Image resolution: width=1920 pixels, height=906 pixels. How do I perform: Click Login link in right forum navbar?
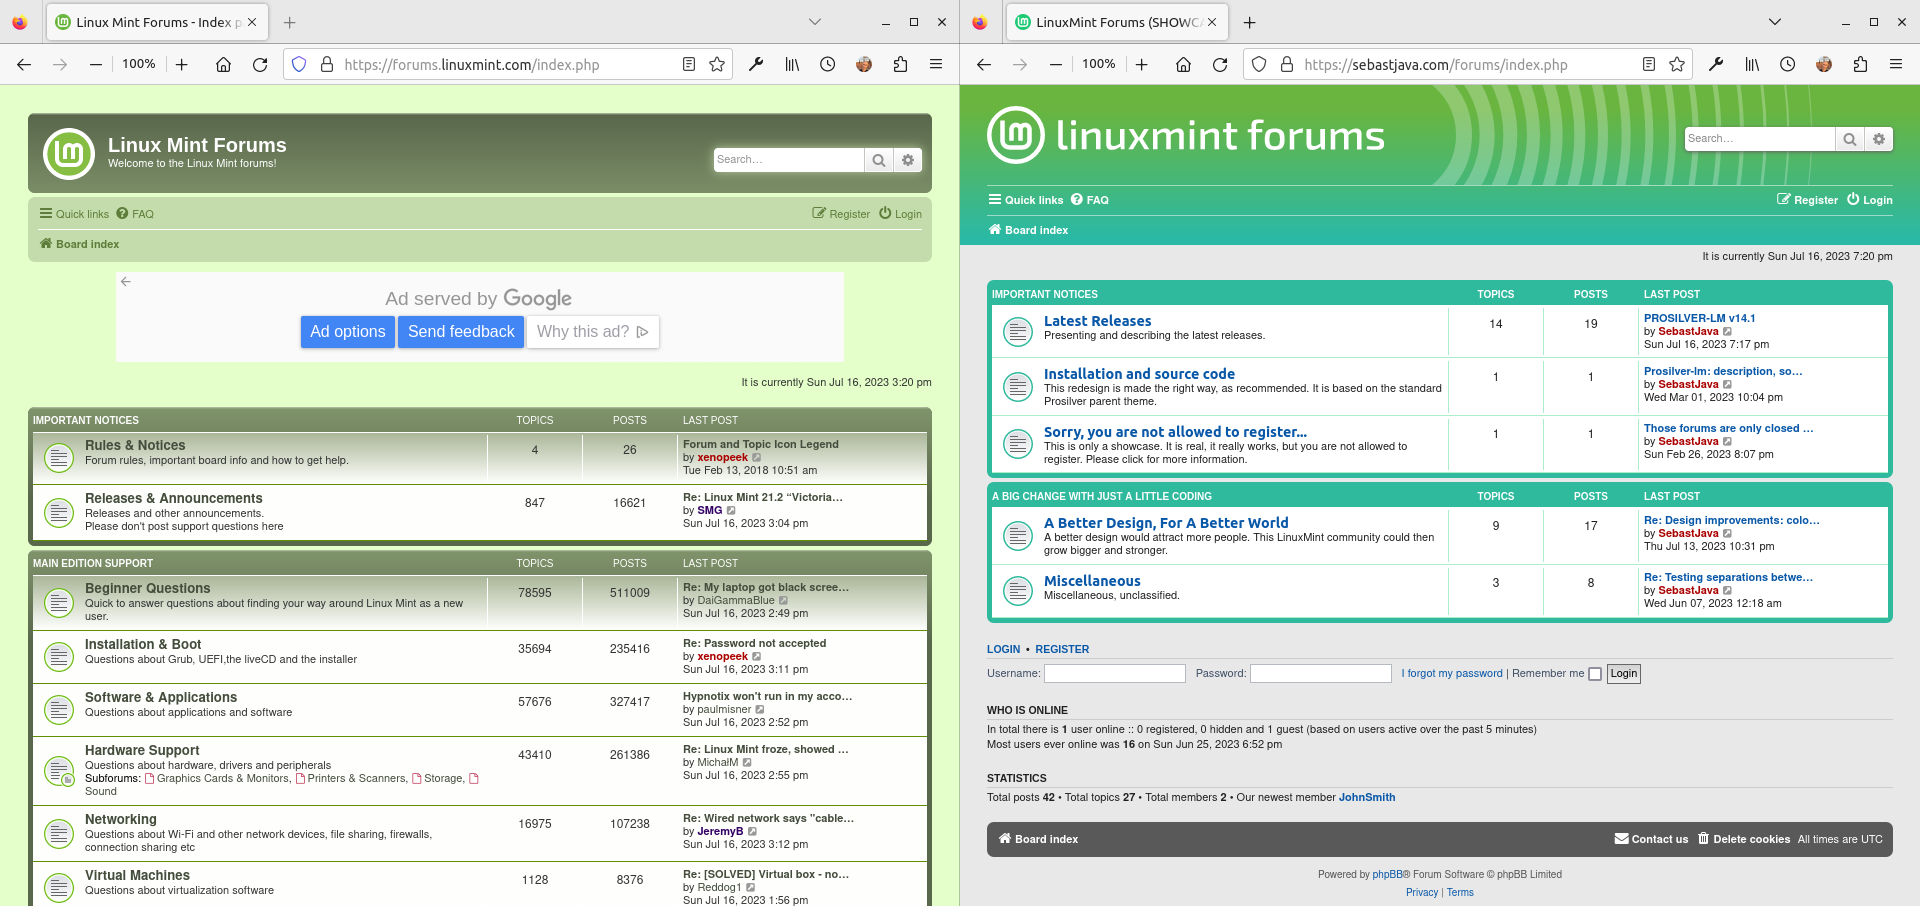point(1869,199)
